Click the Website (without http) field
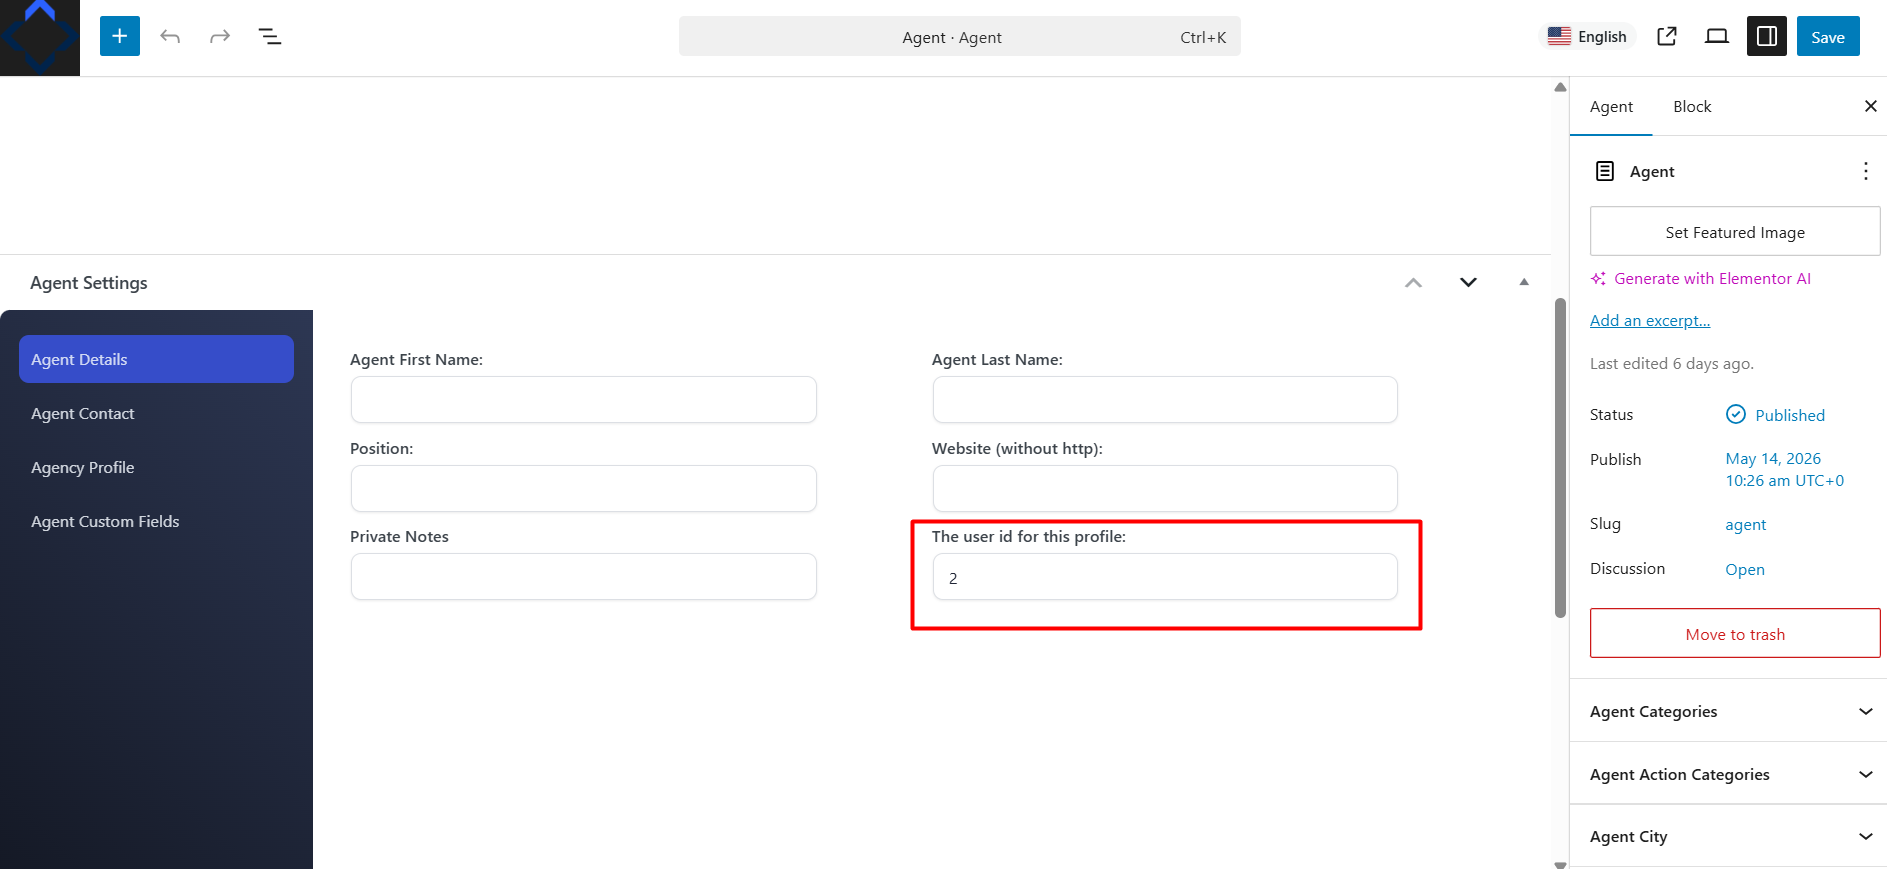Viewport: 1887px width, 869px height. pyautogui.click(x=1165, y=488)
